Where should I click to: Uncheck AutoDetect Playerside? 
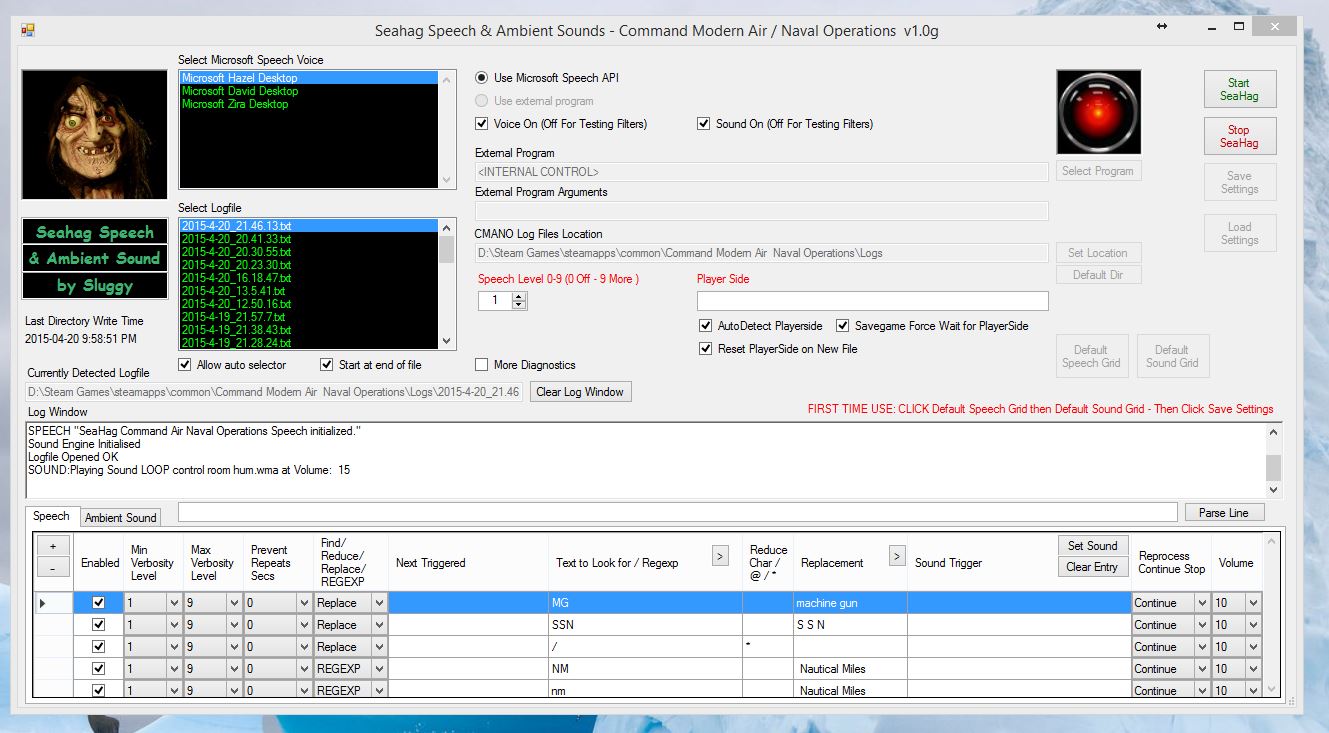pos(706,326)
